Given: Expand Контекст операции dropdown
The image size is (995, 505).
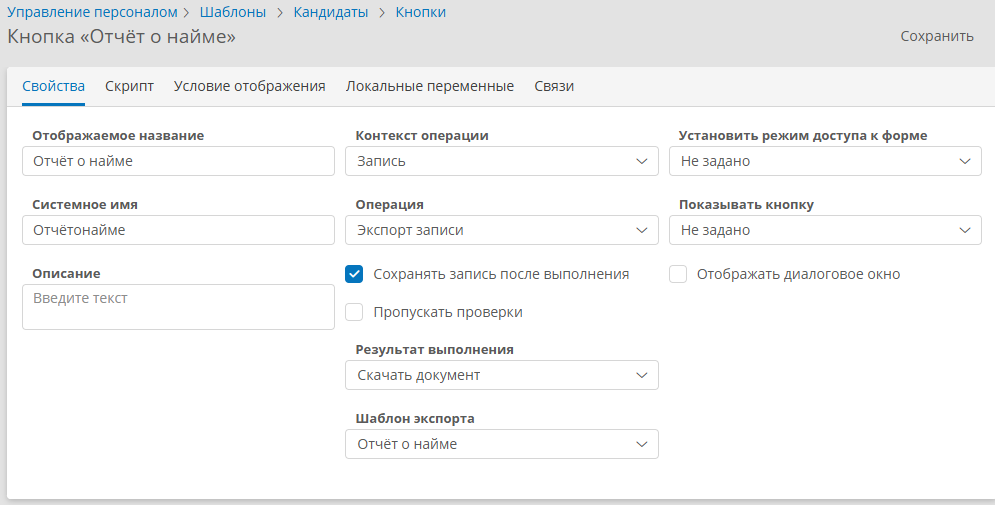Looking at the screenshot, I should coord(502,161).
